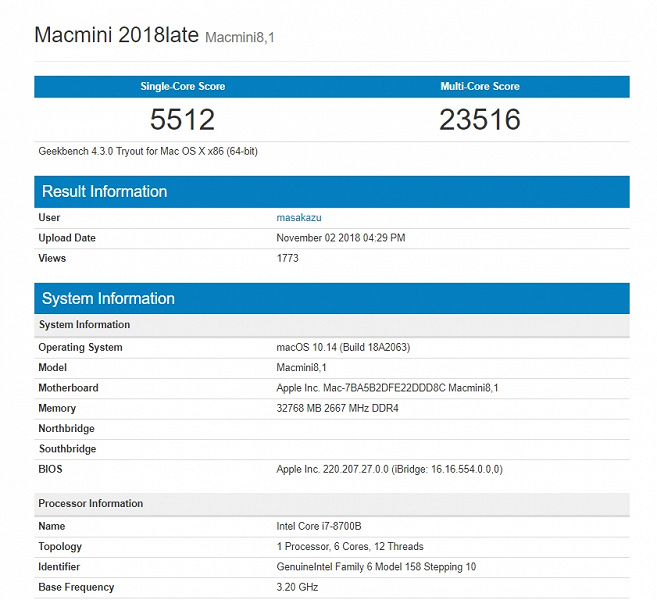This screenshot has height=600, width=657.
Task: Select the multi-core score value 23516
Action: [480, 119]
